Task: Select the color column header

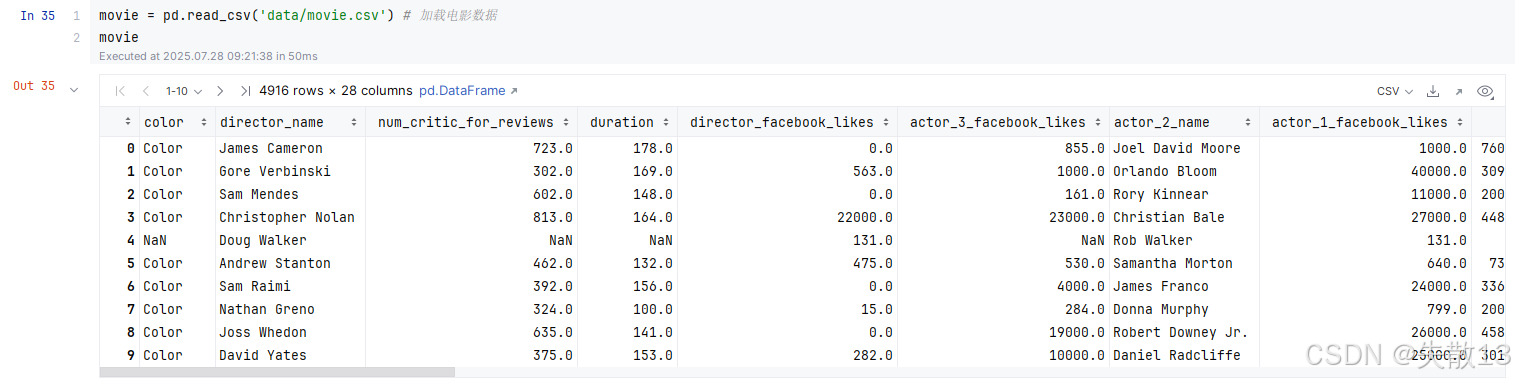Action: click(x=164, y=122)
